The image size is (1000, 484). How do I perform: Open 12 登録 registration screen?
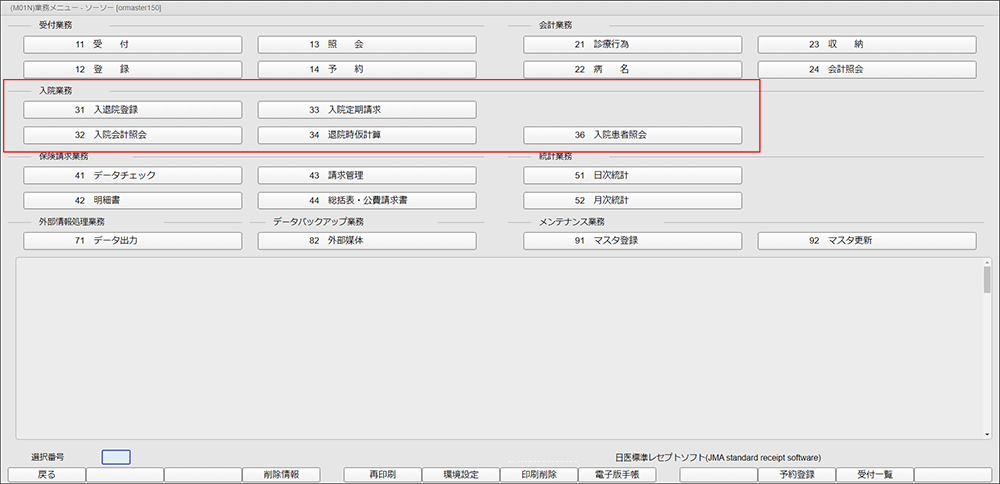click(x=133, y=70)
